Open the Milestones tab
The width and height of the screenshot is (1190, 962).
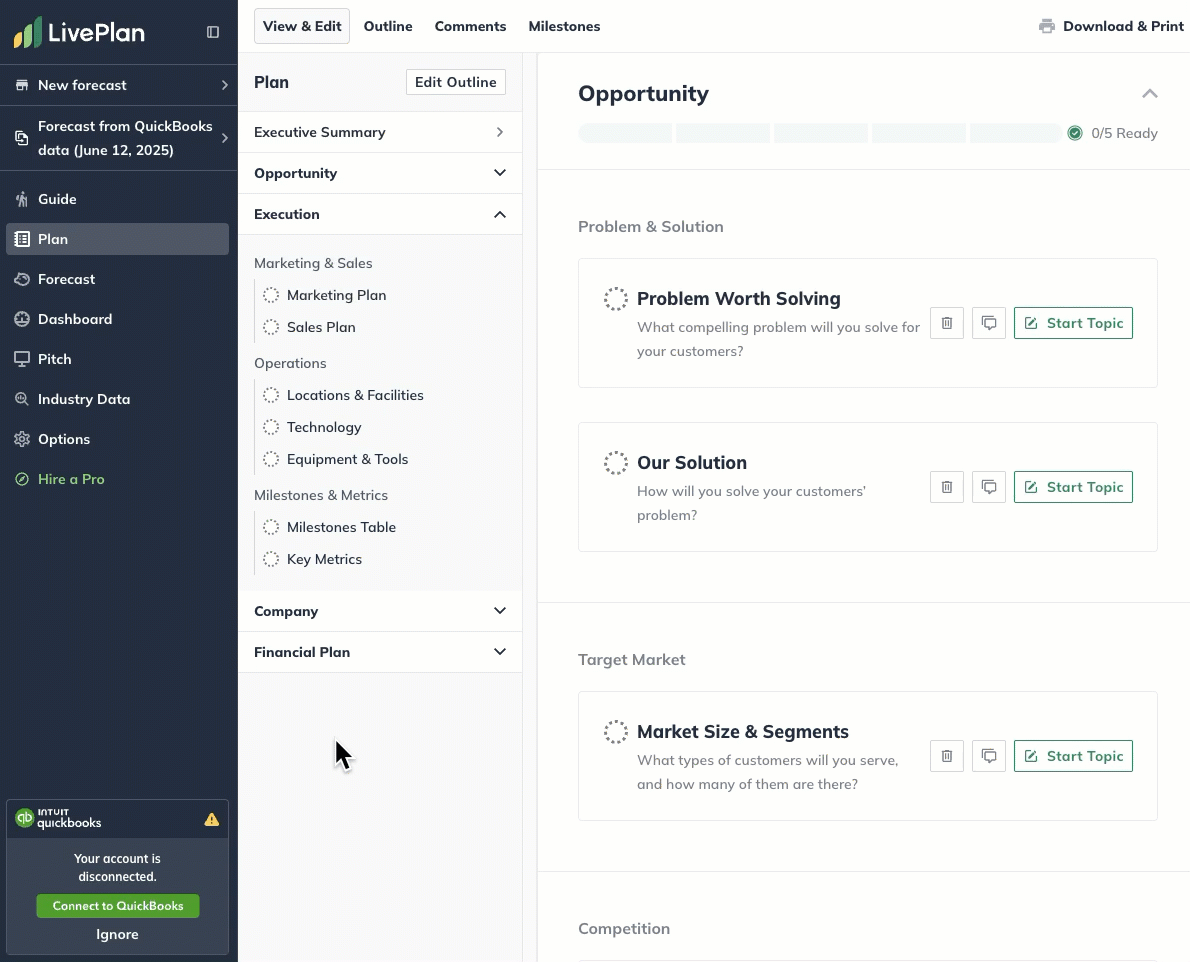pos(564,26)
